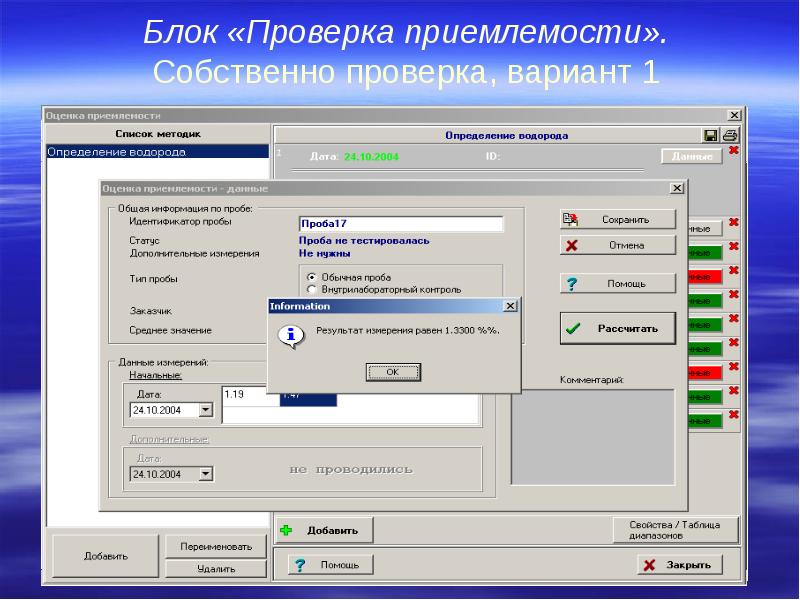Click the print icon in the top-right corner
Image resolution: width=800 pixels, height=600 pixels.
pos(730,135)
